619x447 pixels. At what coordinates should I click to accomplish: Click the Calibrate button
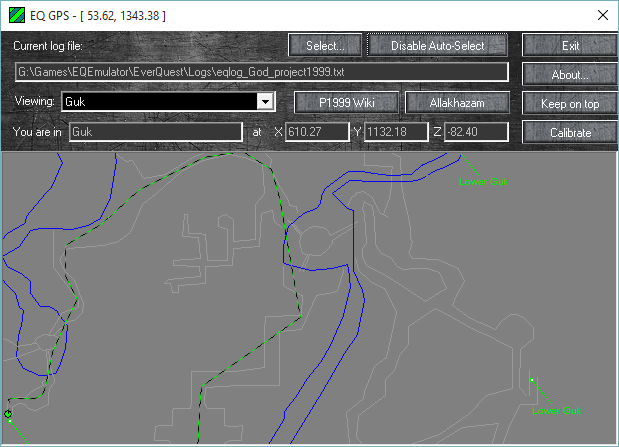pyautogui.click(x=570, y=132)
